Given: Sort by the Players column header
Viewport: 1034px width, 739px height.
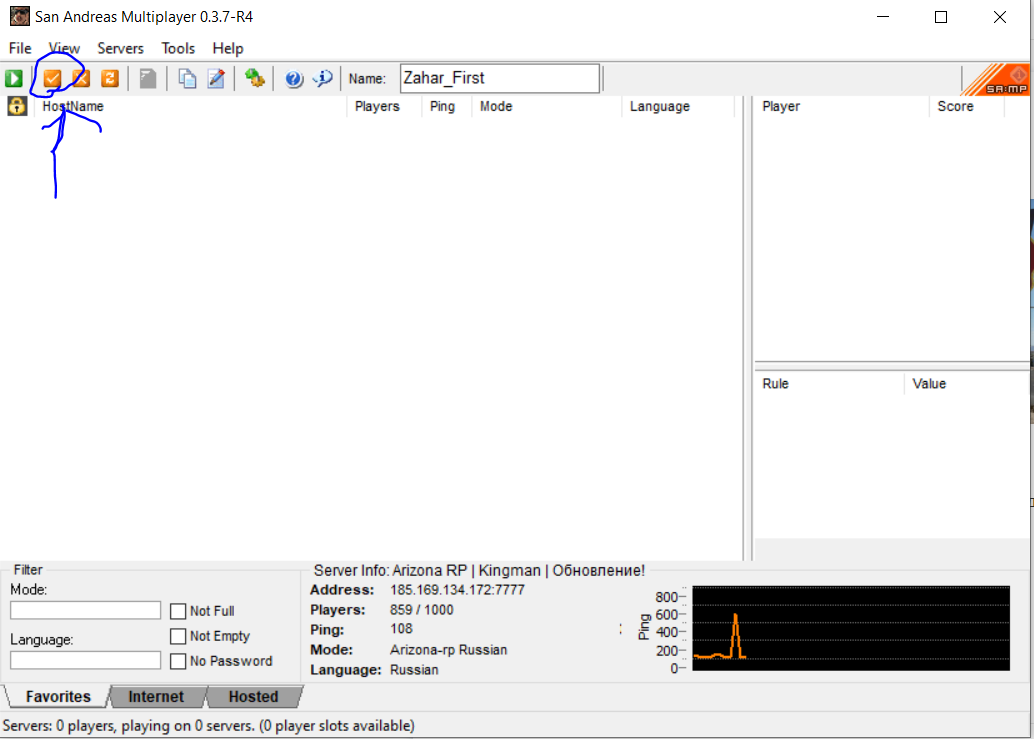Looking at the screenshot, I should (384, 106).
